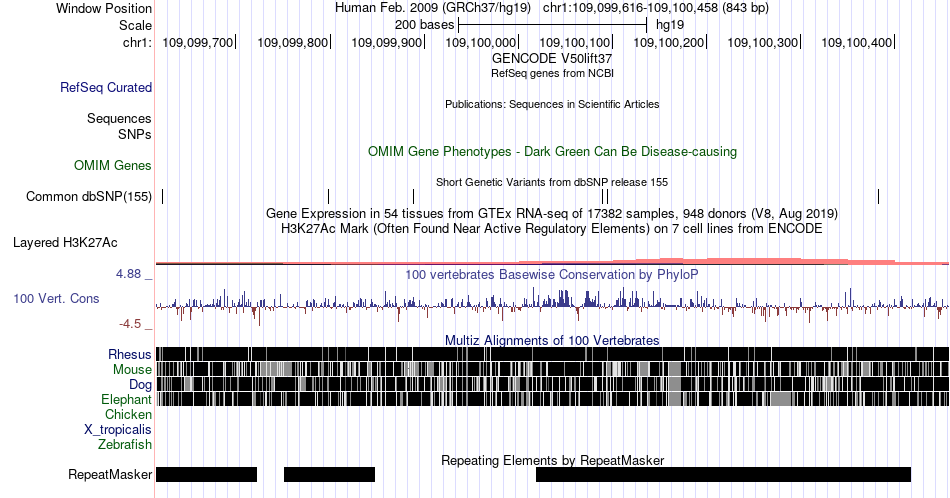The height and width of the screenshot is (498, 950).
Task: Select the Chicken alignment row label
Action: coord(128,414)
